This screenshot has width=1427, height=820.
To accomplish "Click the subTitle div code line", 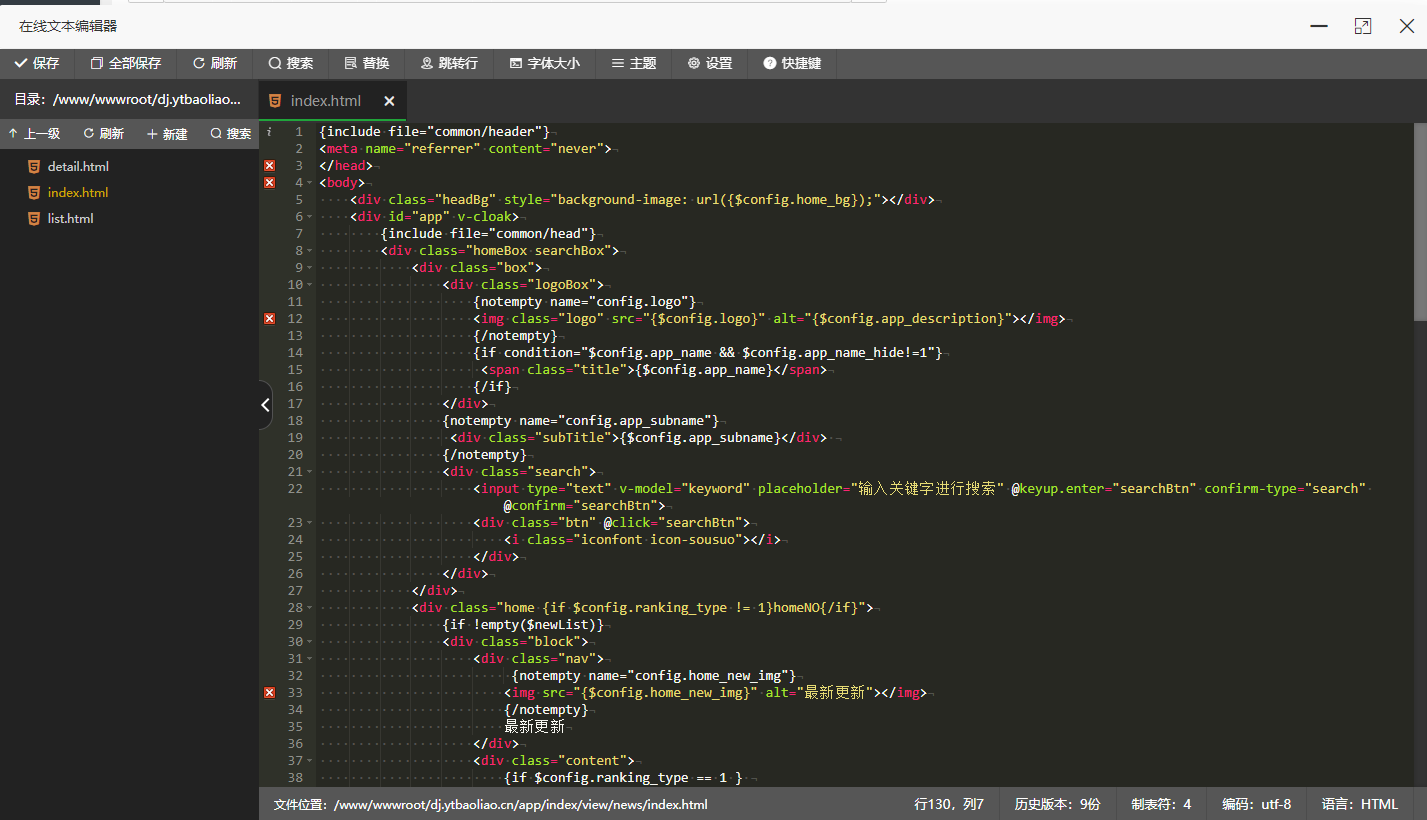I will click(638, 438).
